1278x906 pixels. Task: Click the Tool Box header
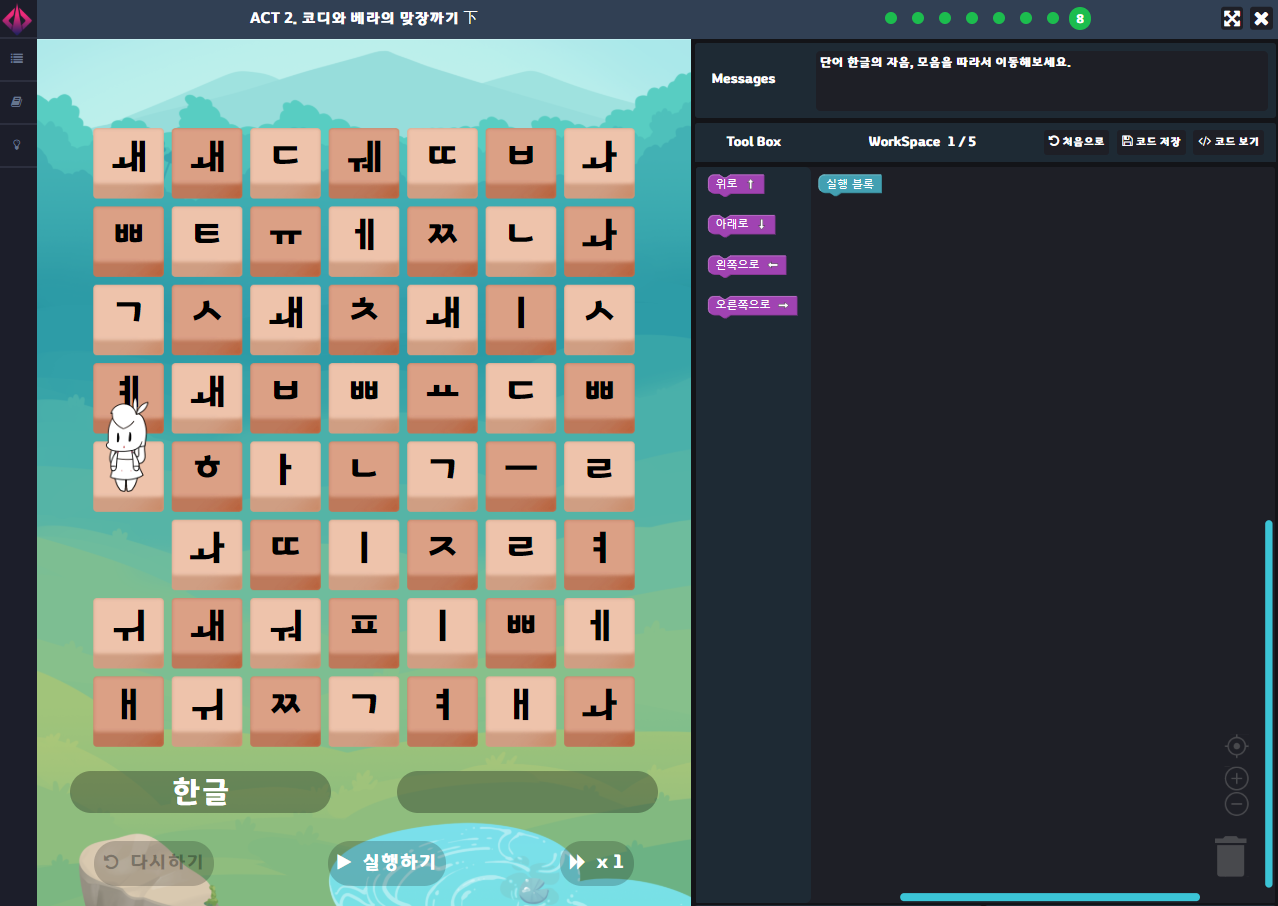click(754, 142)
